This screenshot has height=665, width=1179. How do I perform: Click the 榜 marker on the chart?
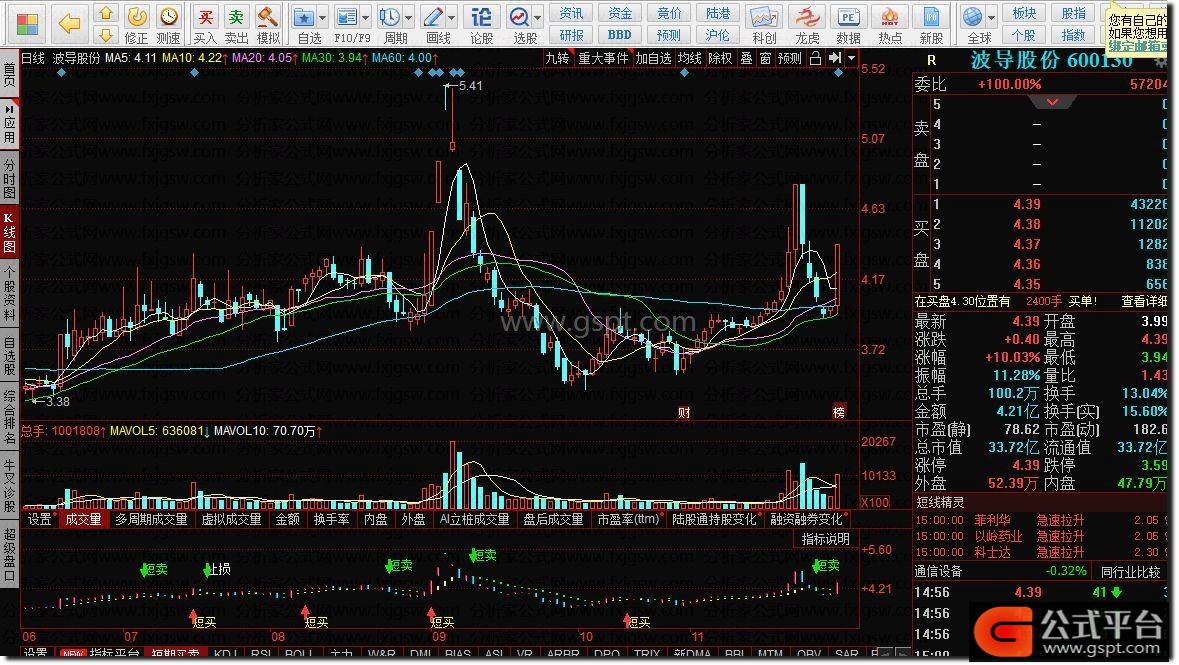(x=838, y=412)
